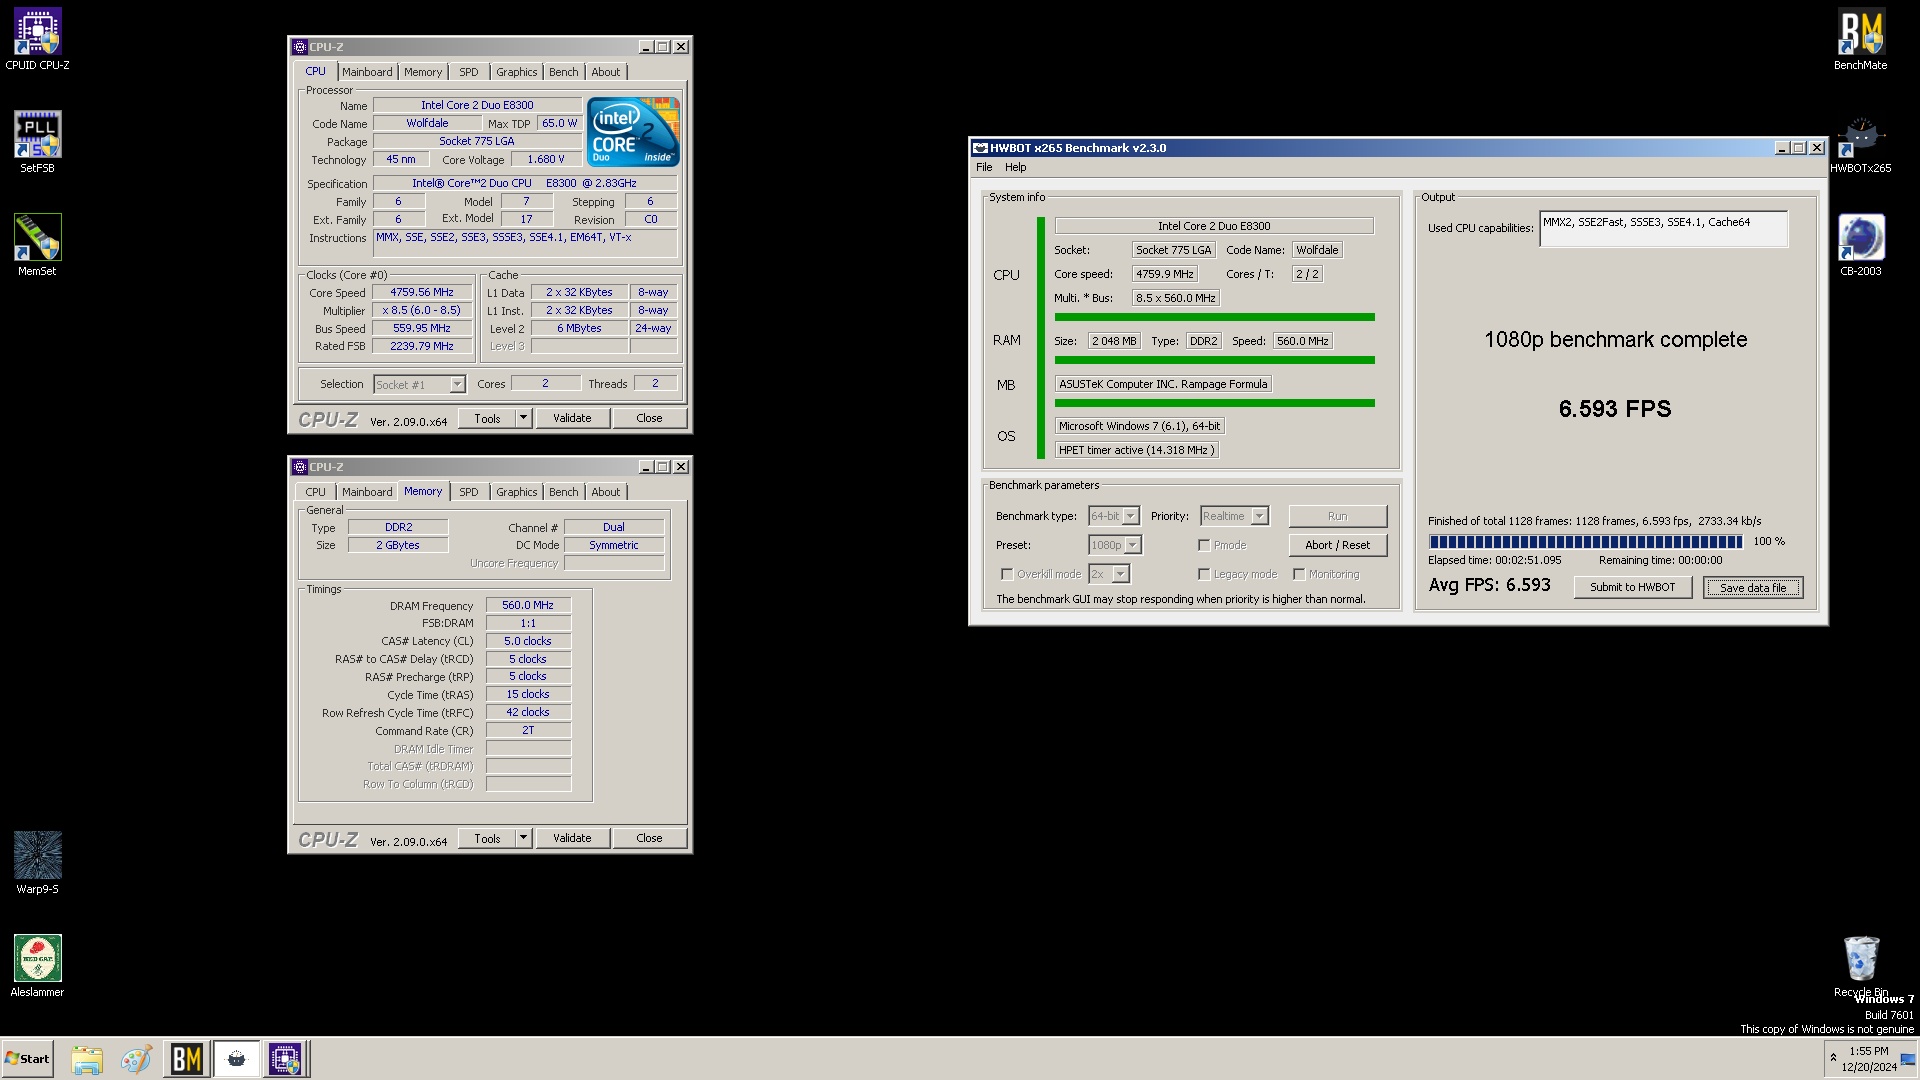Open the HWBOTx265 desktop shortcut
The width and height of the screenshot is (1920, 1080).
[x=1860, y=142]
